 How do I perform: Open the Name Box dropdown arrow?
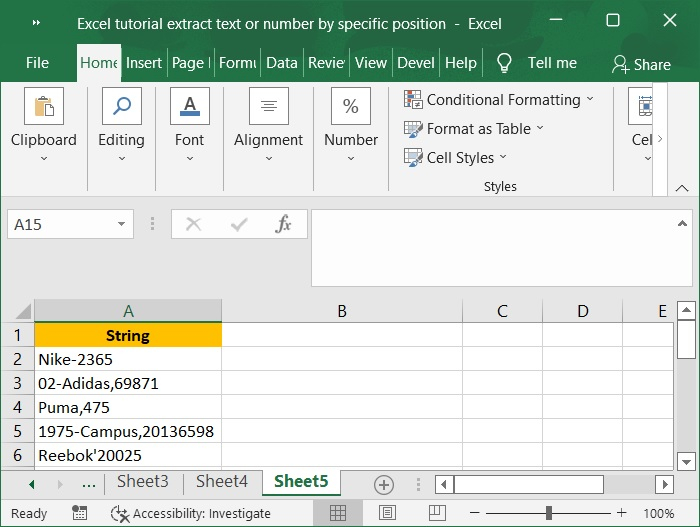click(x=121, y=225)
